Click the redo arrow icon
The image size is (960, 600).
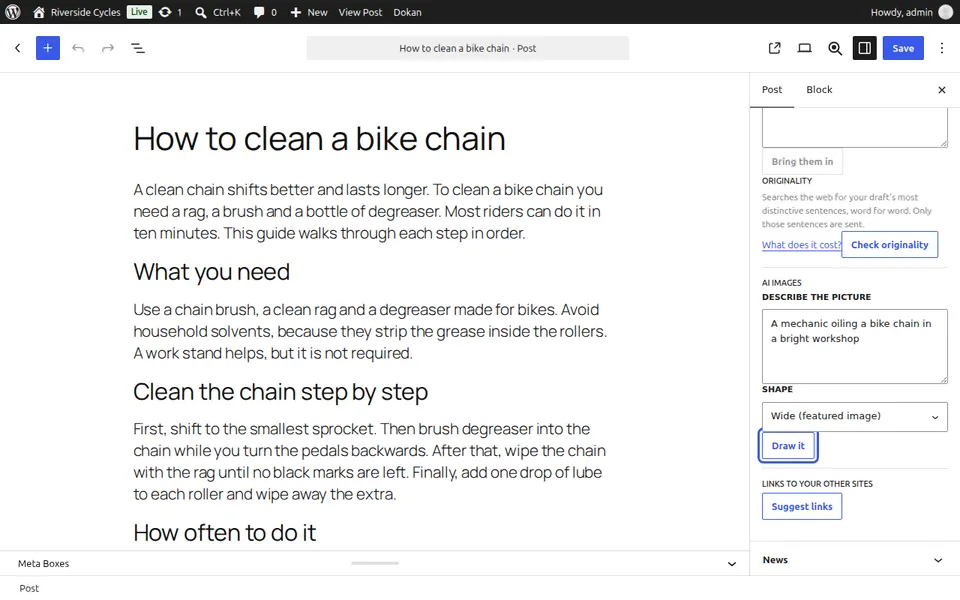tap(108, 48)
